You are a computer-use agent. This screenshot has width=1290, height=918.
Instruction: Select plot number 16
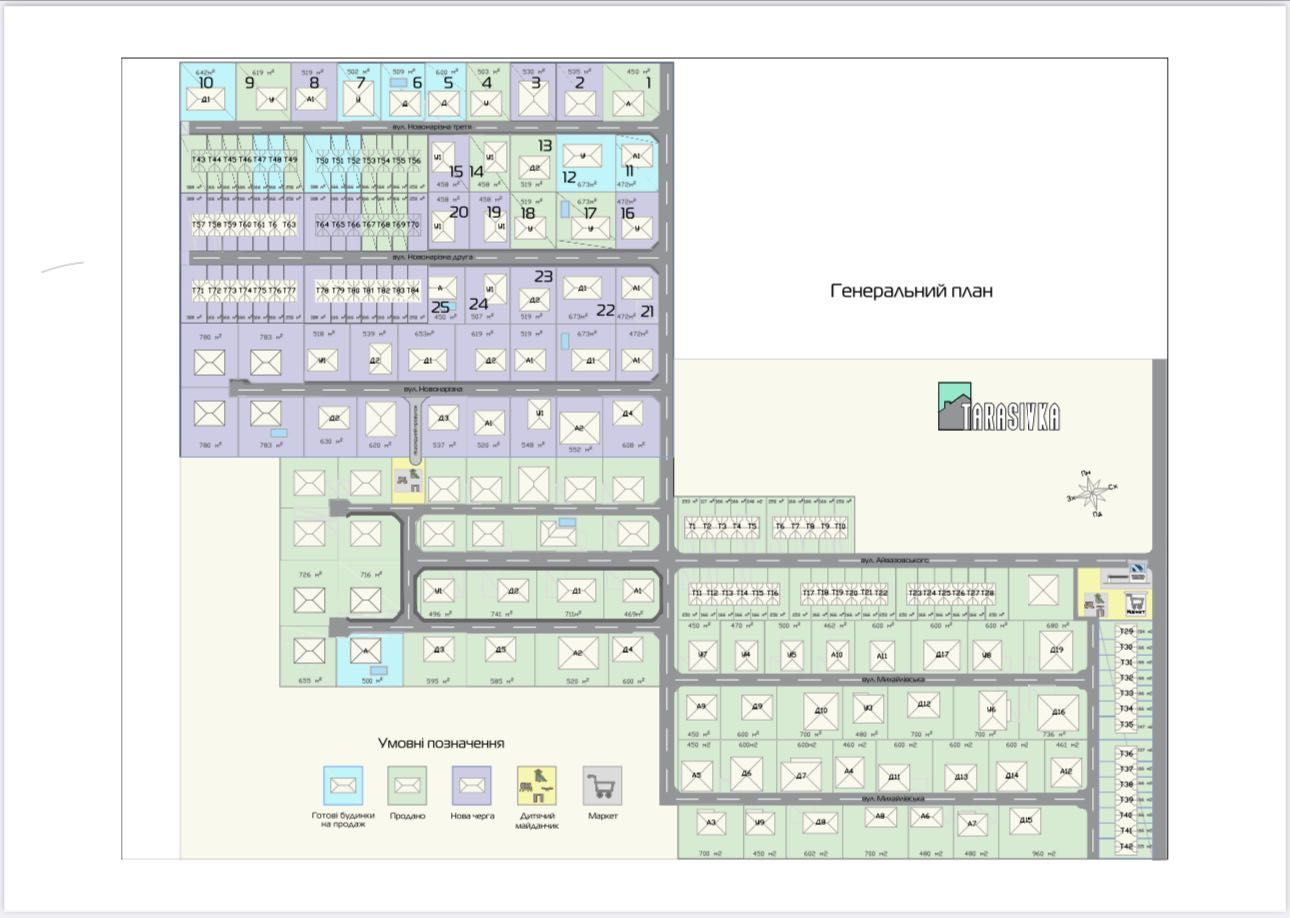click(x=627, y=213)
